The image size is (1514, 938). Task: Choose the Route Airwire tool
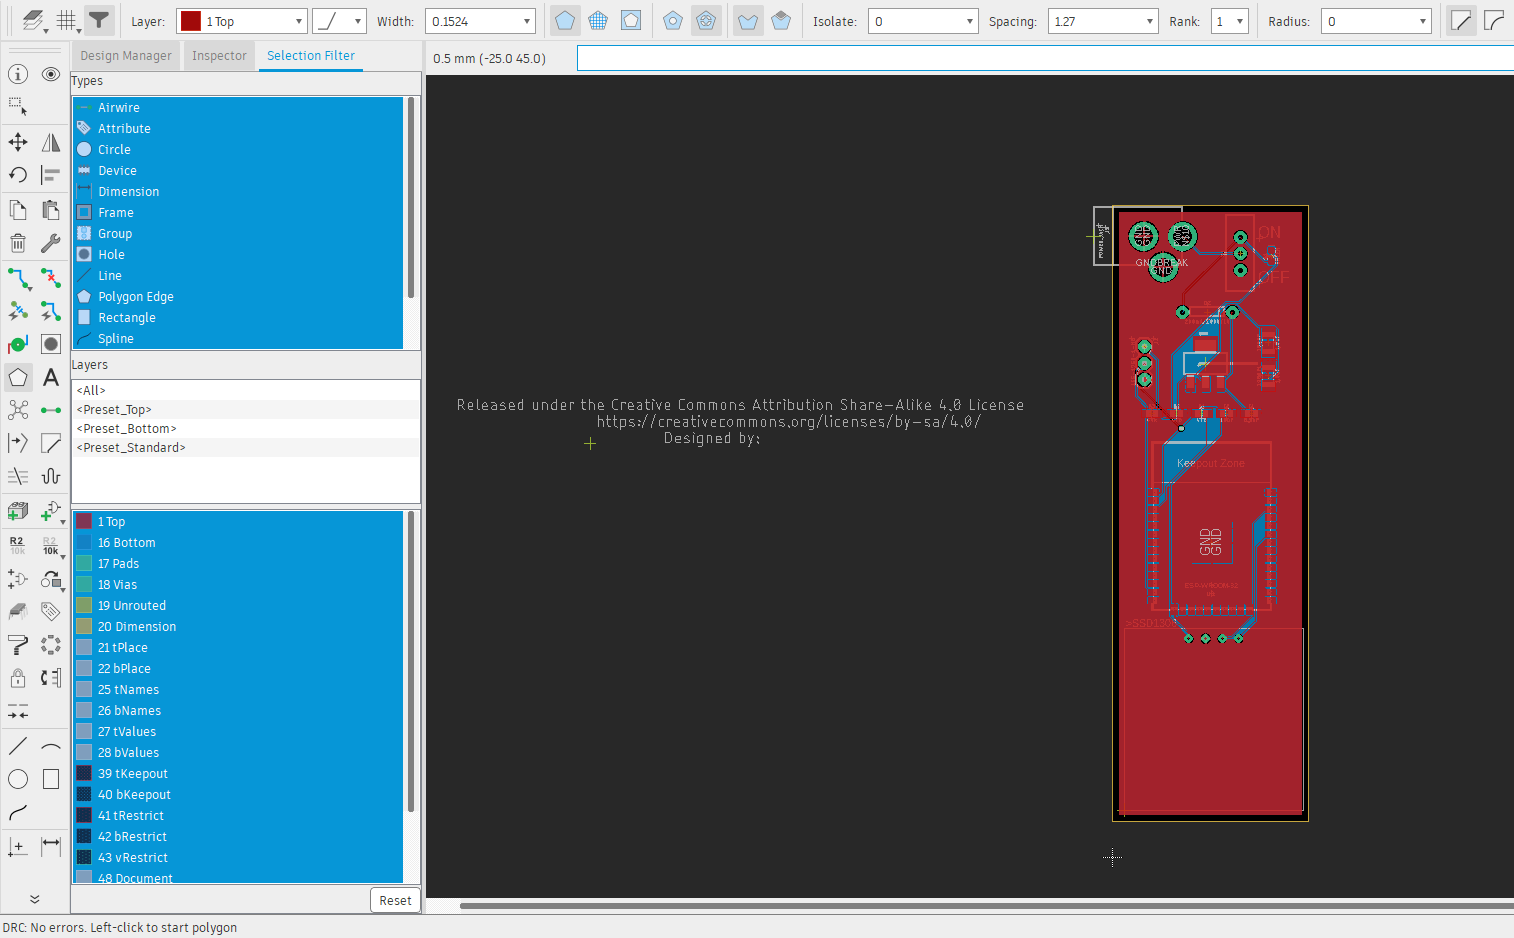(x=18, y=277)
